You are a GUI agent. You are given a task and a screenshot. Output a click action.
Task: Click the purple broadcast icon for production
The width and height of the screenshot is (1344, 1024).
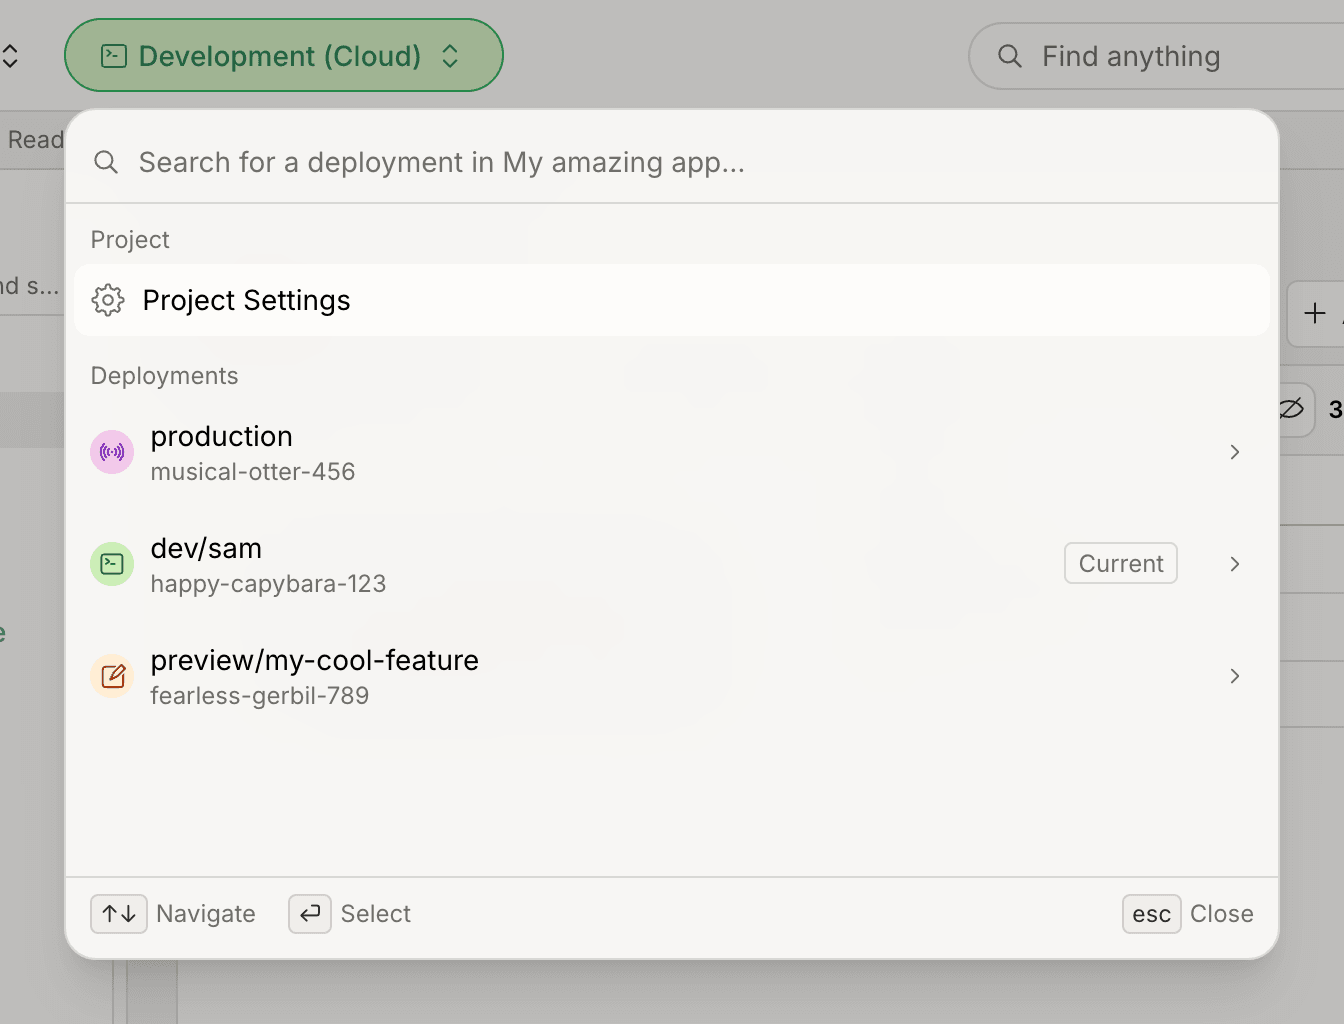[x=112, y=452]
